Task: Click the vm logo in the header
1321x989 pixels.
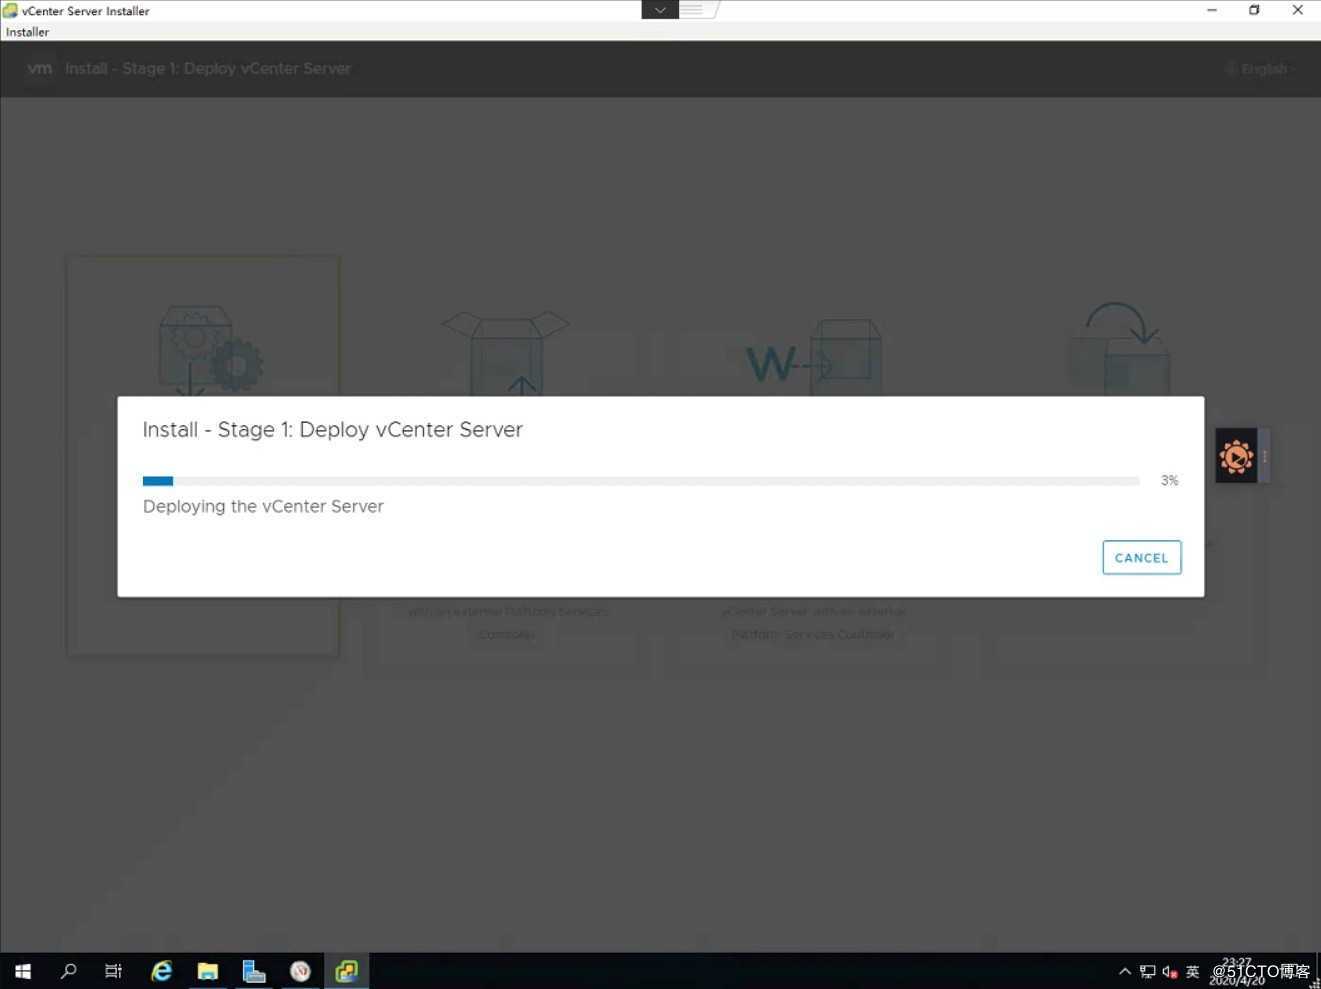Action: 39,69
